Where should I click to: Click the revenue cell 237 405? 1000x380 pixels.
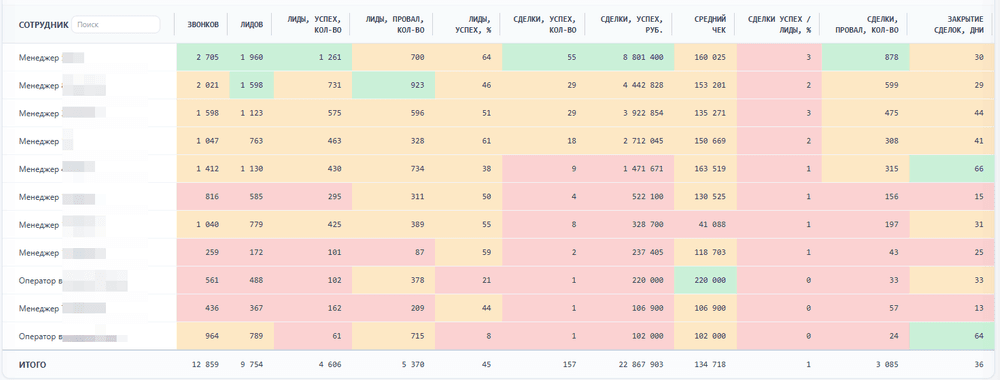coord(630,253)
